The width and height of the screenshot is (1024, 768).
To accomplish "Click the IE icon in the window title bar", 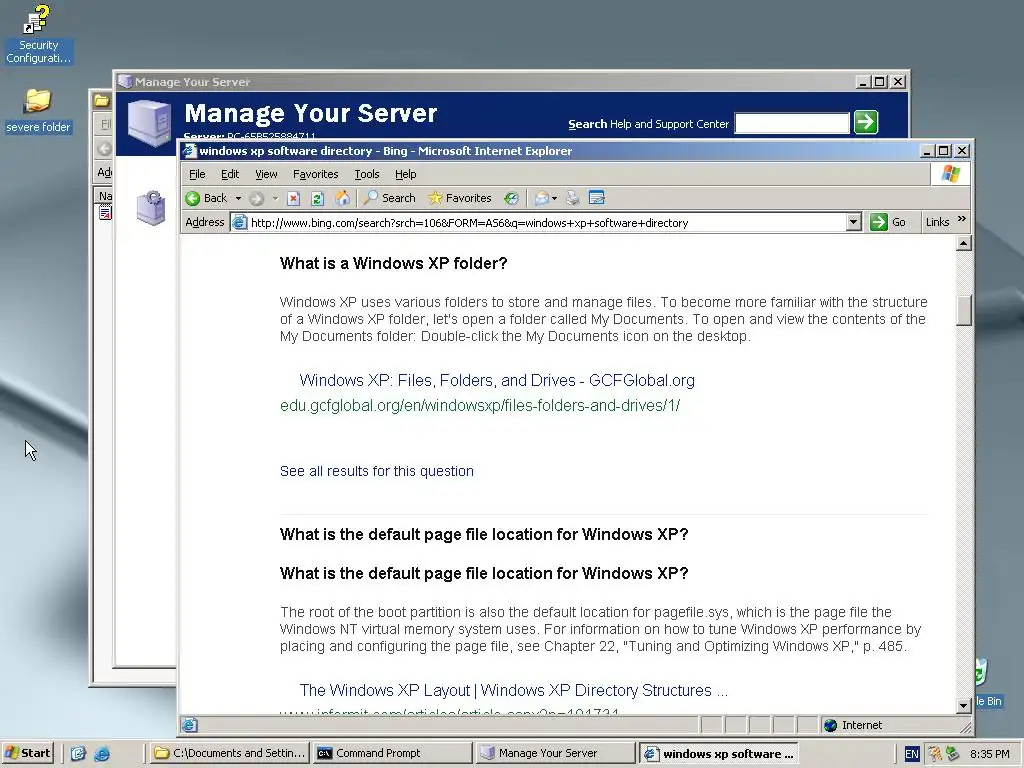I will [189, 151].
